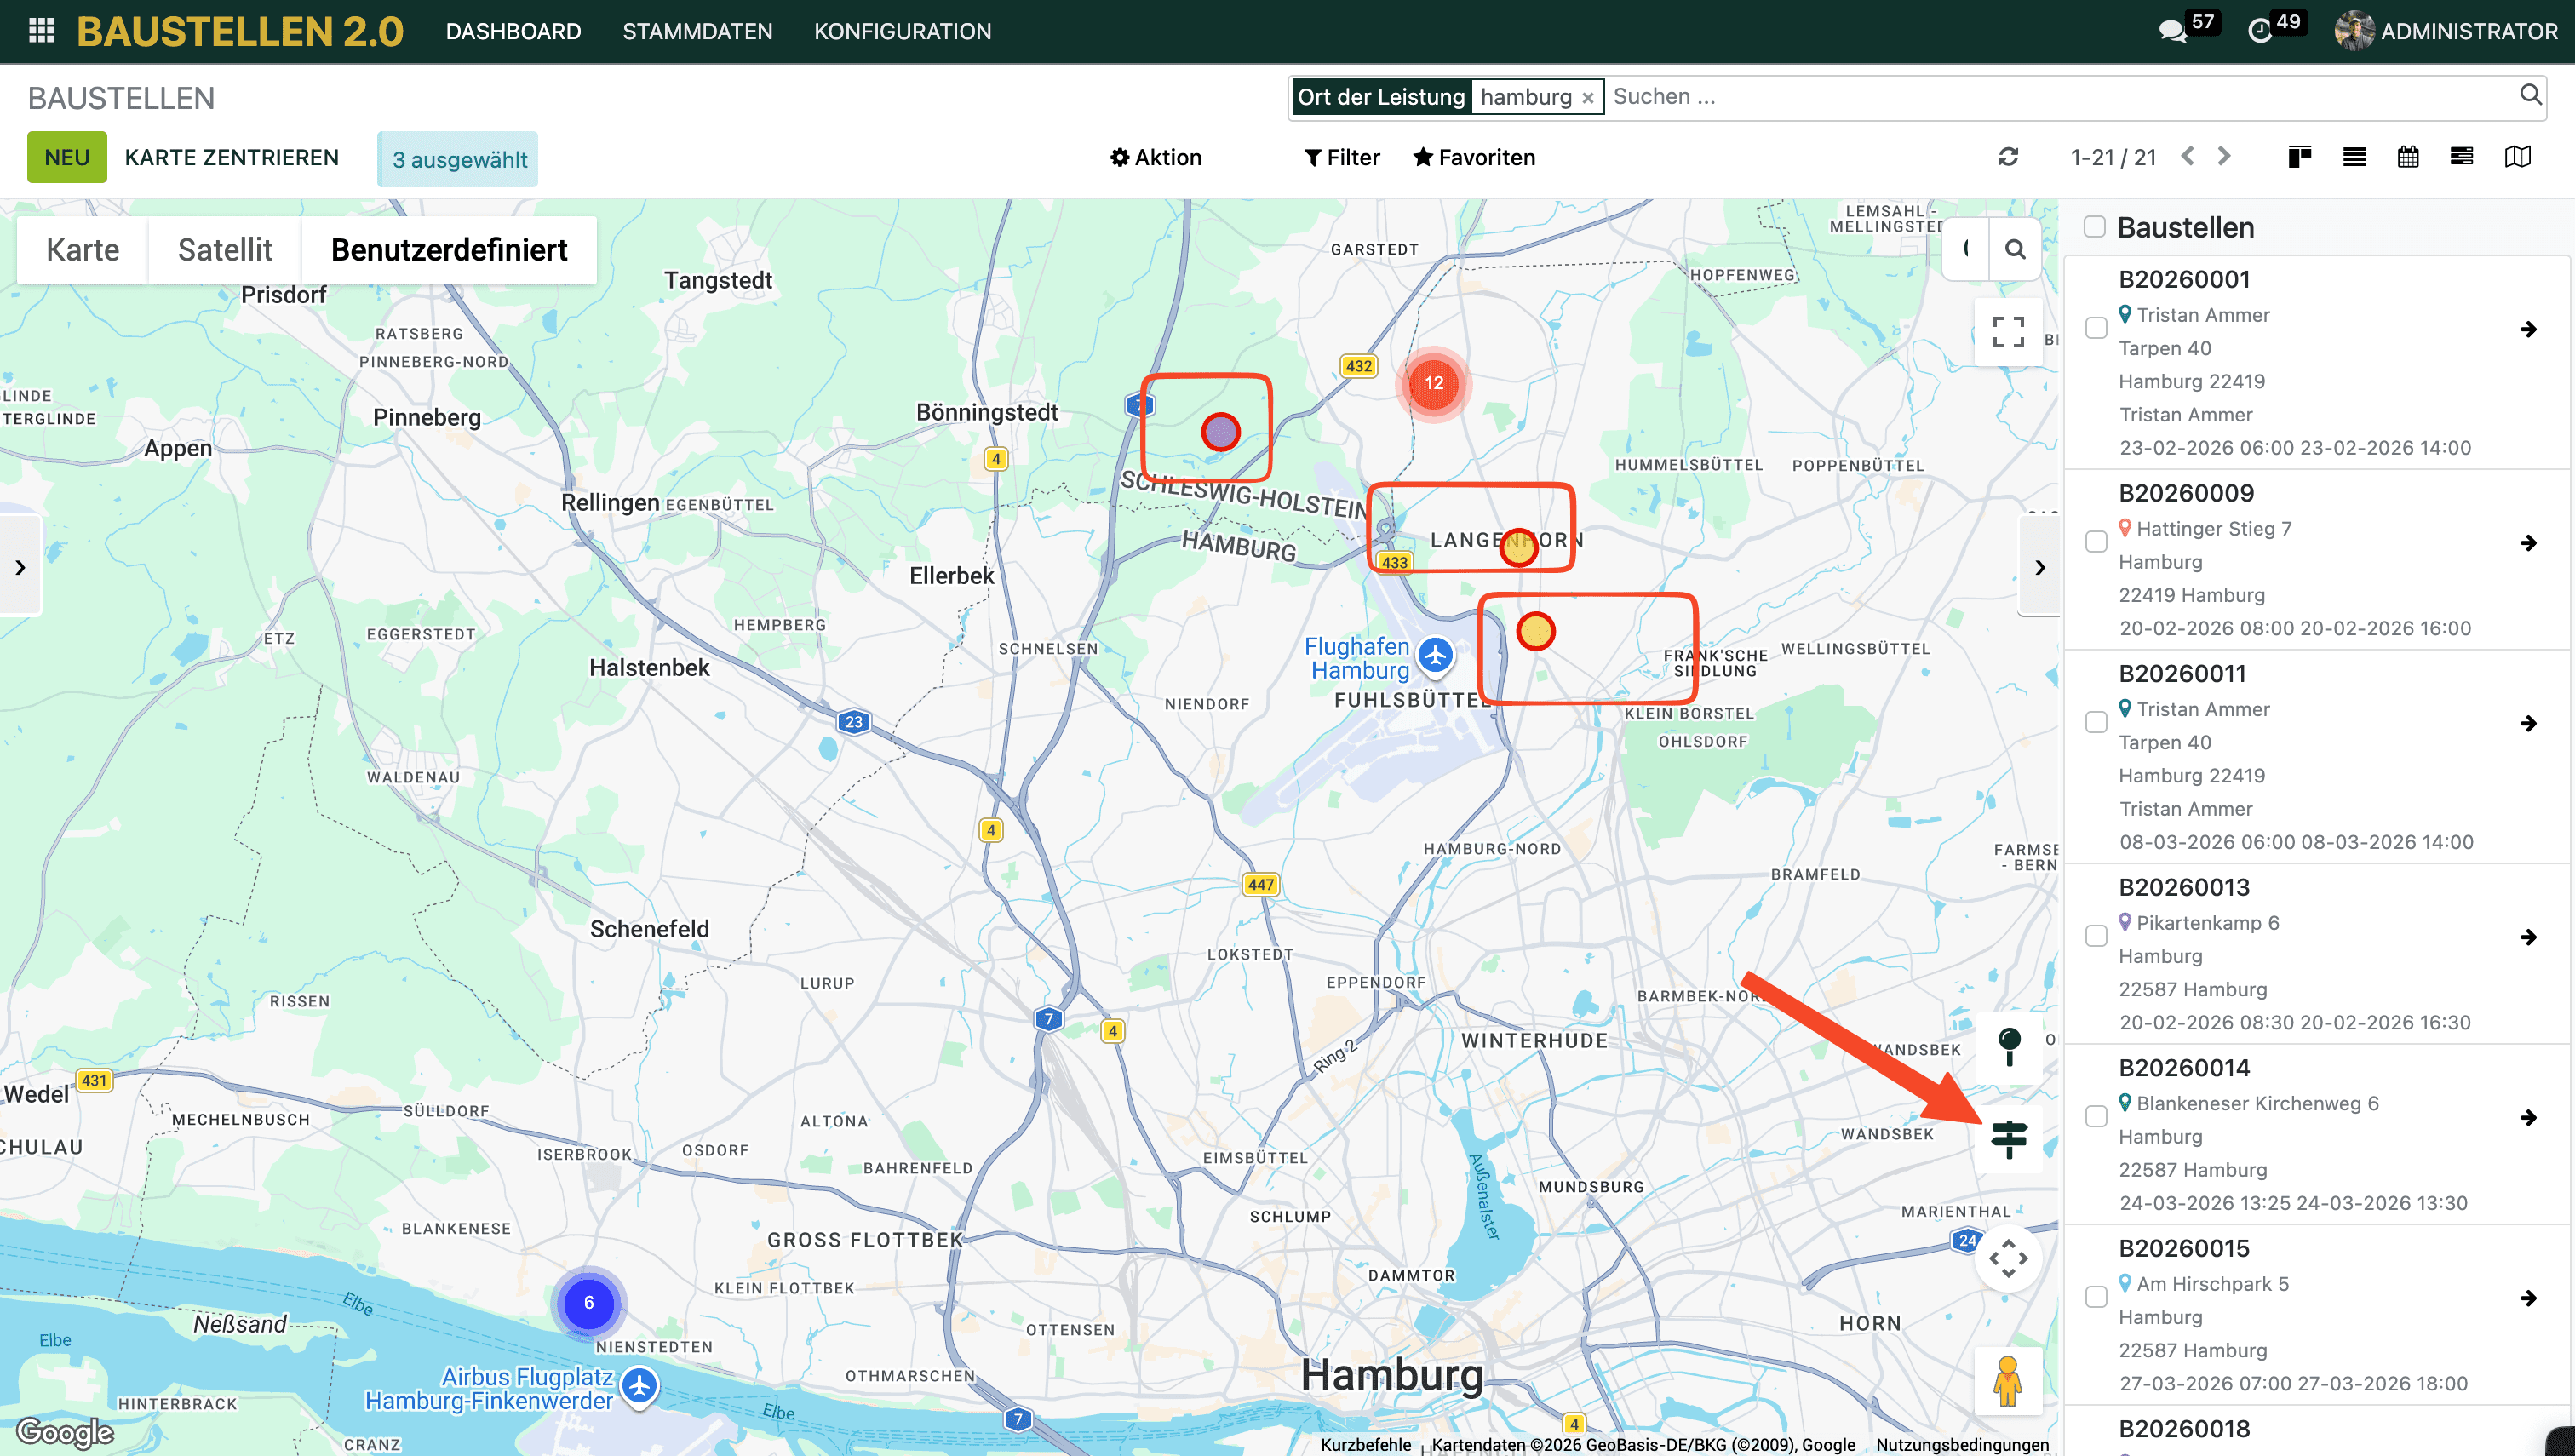
Task: Open the Favoriten dropdown
Action: pos(1474,157)
